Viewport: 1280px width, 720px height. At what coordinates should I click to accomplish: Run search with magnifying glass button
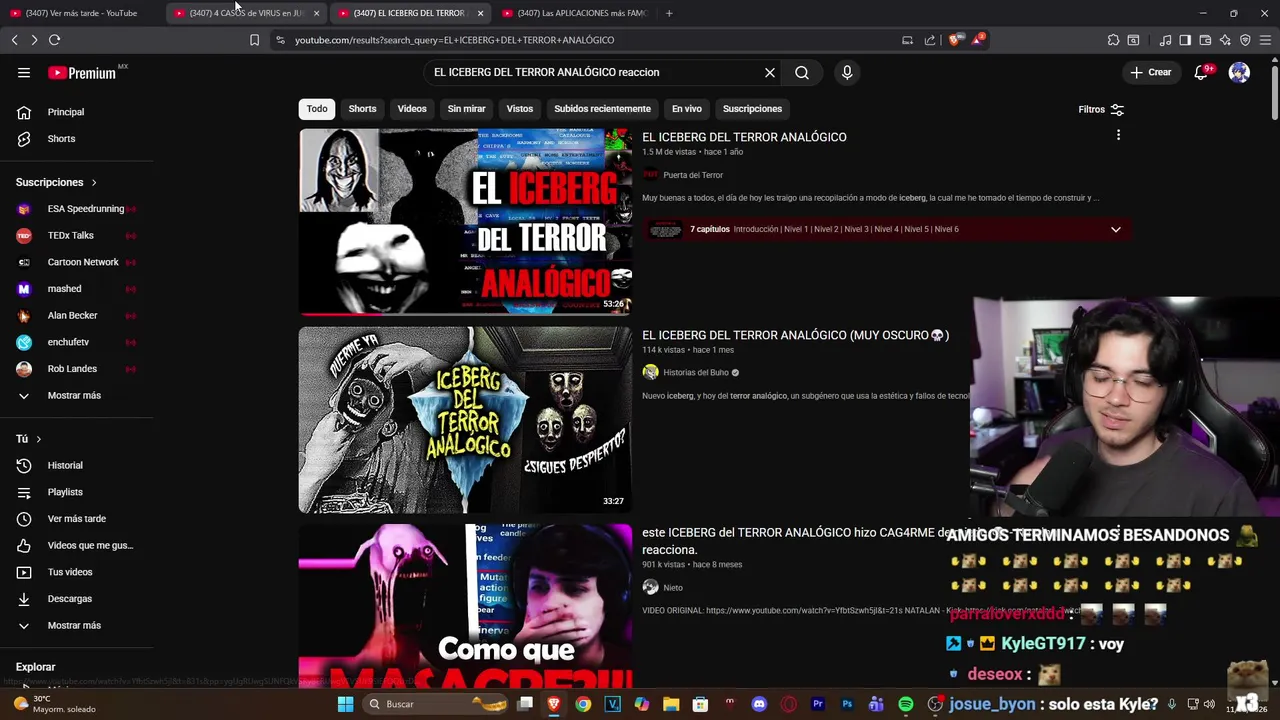(802, 72)
